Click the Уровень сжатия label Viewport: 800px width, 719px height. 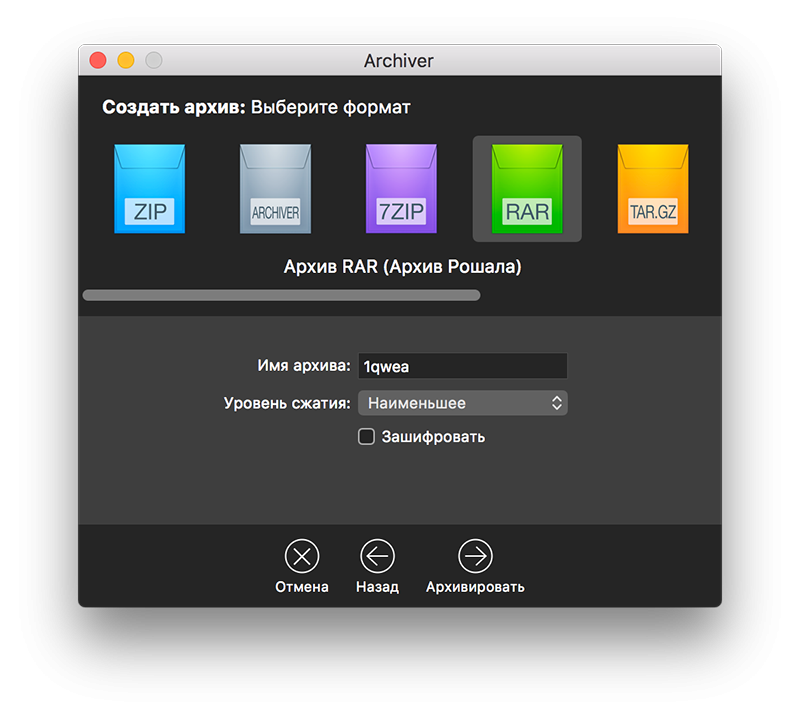click(287, 403)
